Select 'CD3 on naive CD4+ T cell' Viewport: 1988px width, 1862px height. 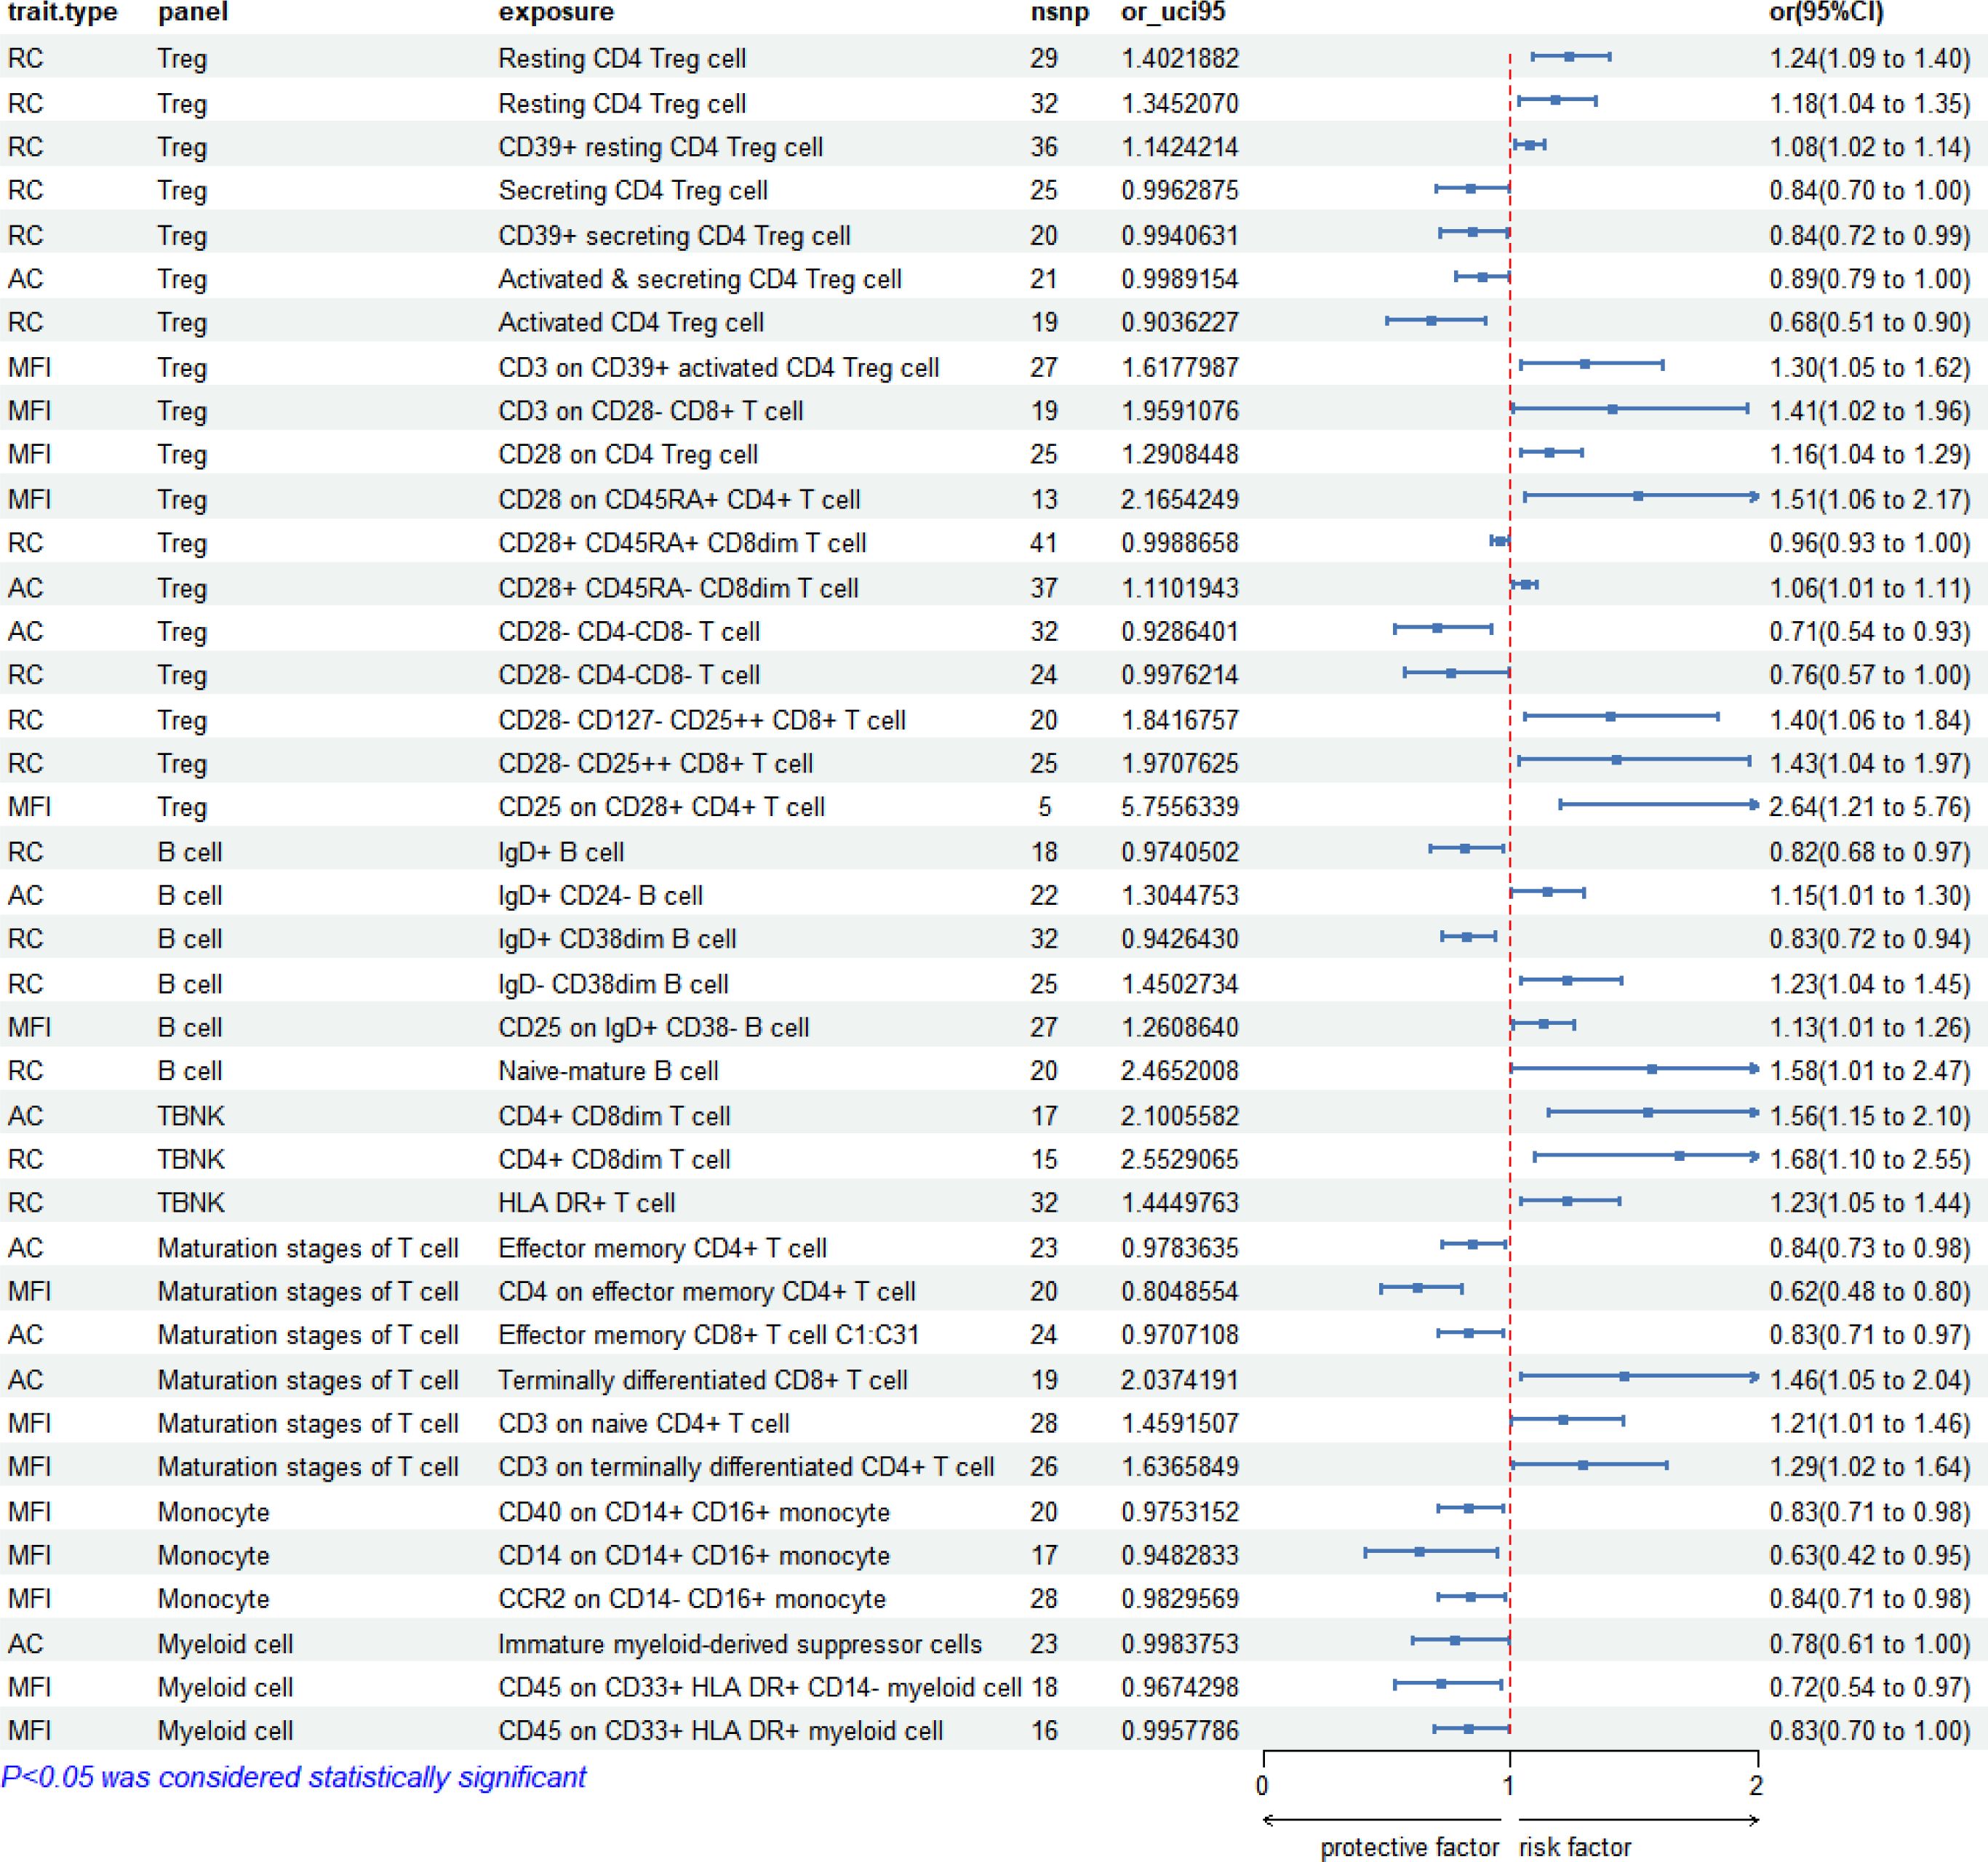click(644, 1423)
